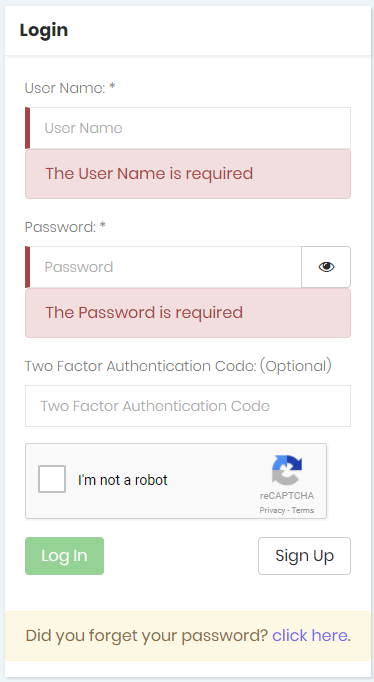Open registration via Sign Up button

click(304, 556)
